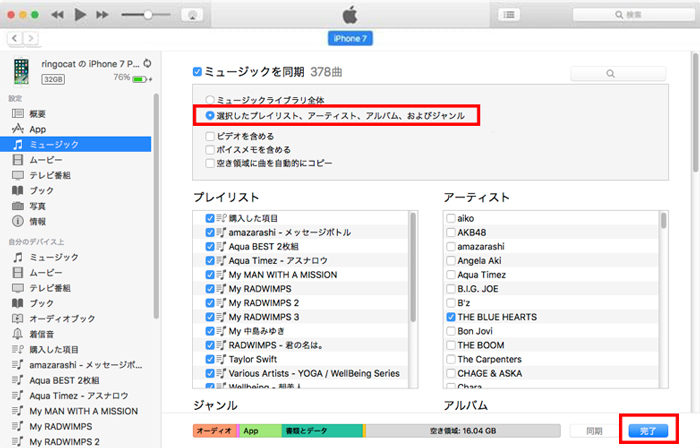Select the iPhone 7 device button
The image size is (700, 448).
point(350,38)
